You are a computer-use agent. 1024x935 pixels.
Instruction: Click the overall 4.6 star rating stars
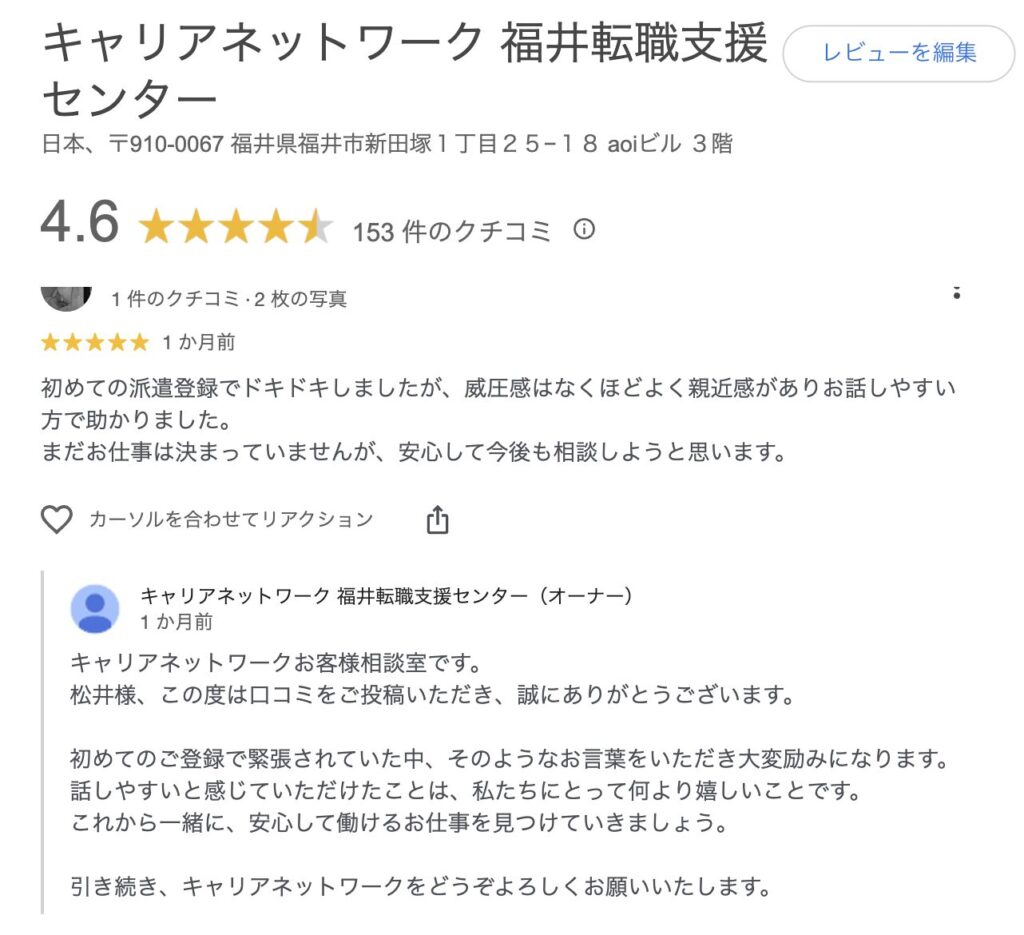tap(236, 228)
